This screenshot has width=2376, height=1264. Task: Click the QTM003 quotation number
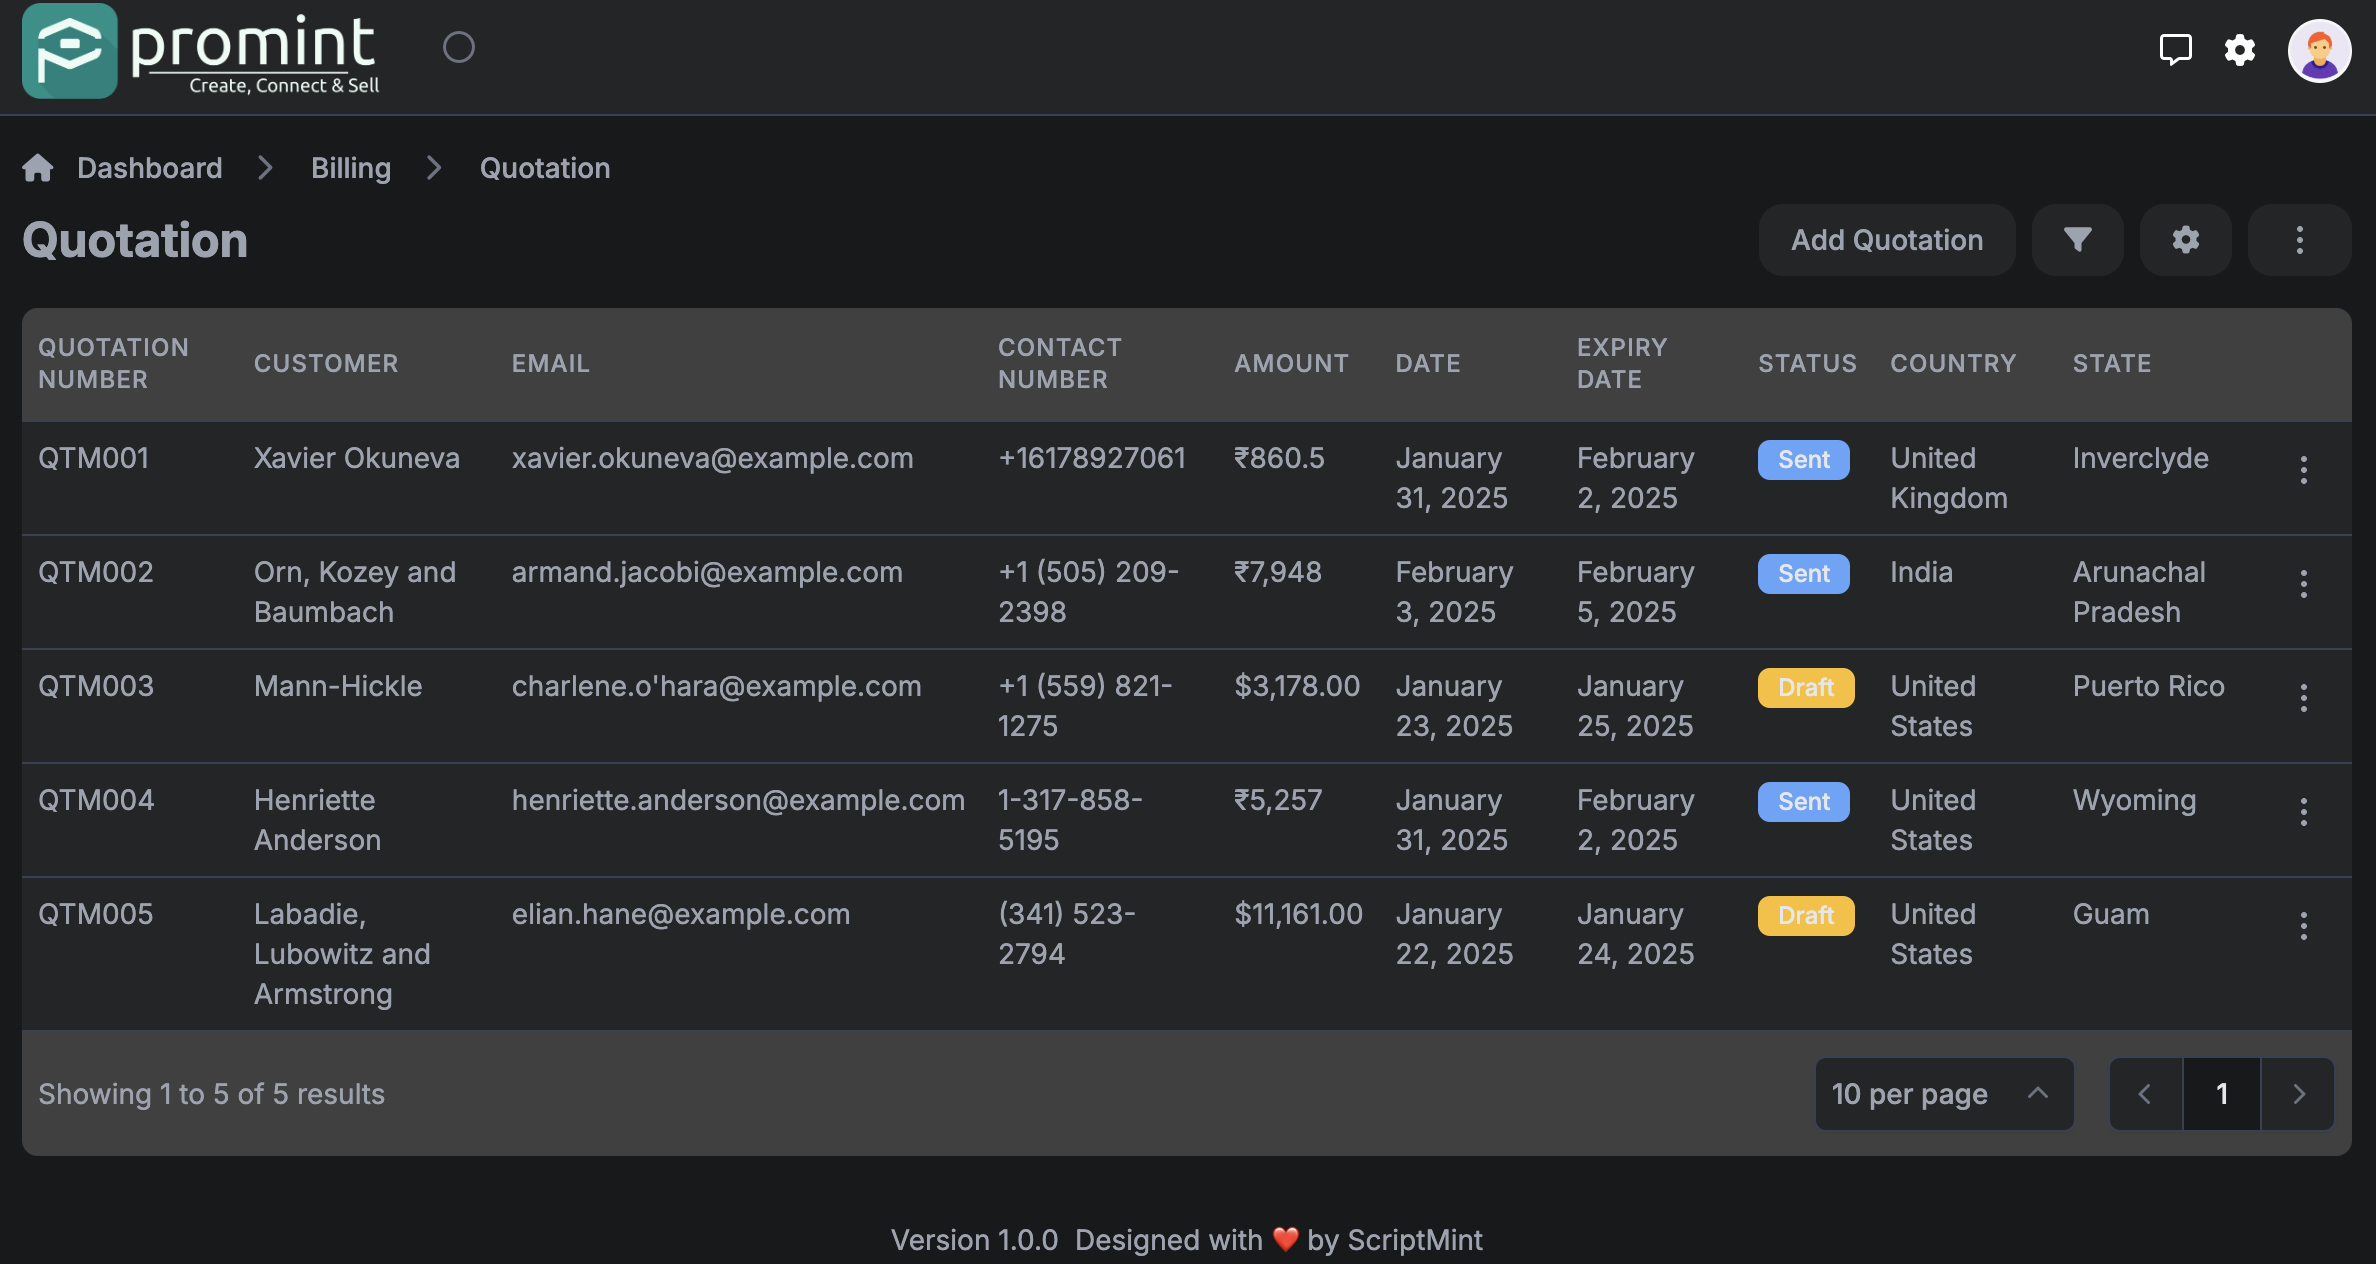click(95, 686)
